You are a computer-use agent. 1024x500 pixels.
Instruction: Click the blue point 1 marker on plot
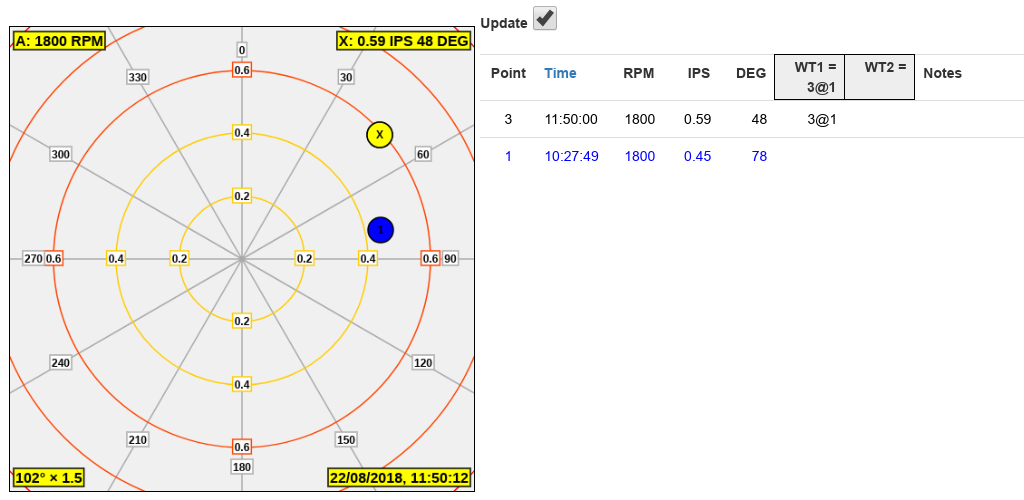pyautogui.click(x=380, y=230)
